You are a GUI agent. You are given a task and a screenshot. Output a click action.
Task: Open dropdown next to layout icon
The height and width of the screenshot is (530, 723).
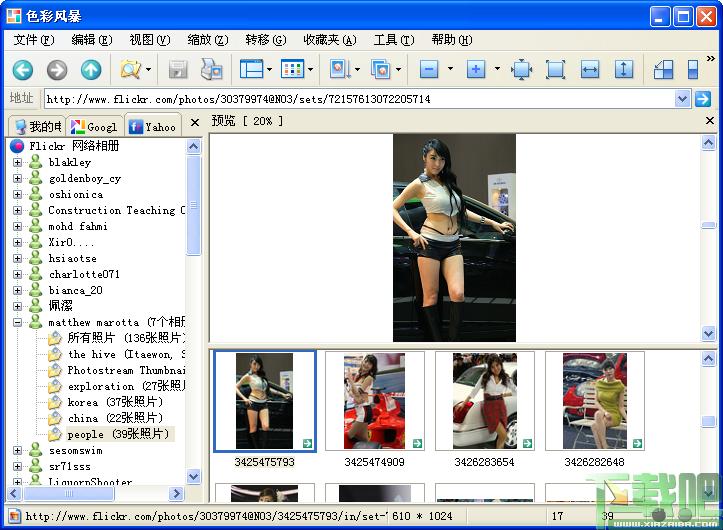pos(269,70)
